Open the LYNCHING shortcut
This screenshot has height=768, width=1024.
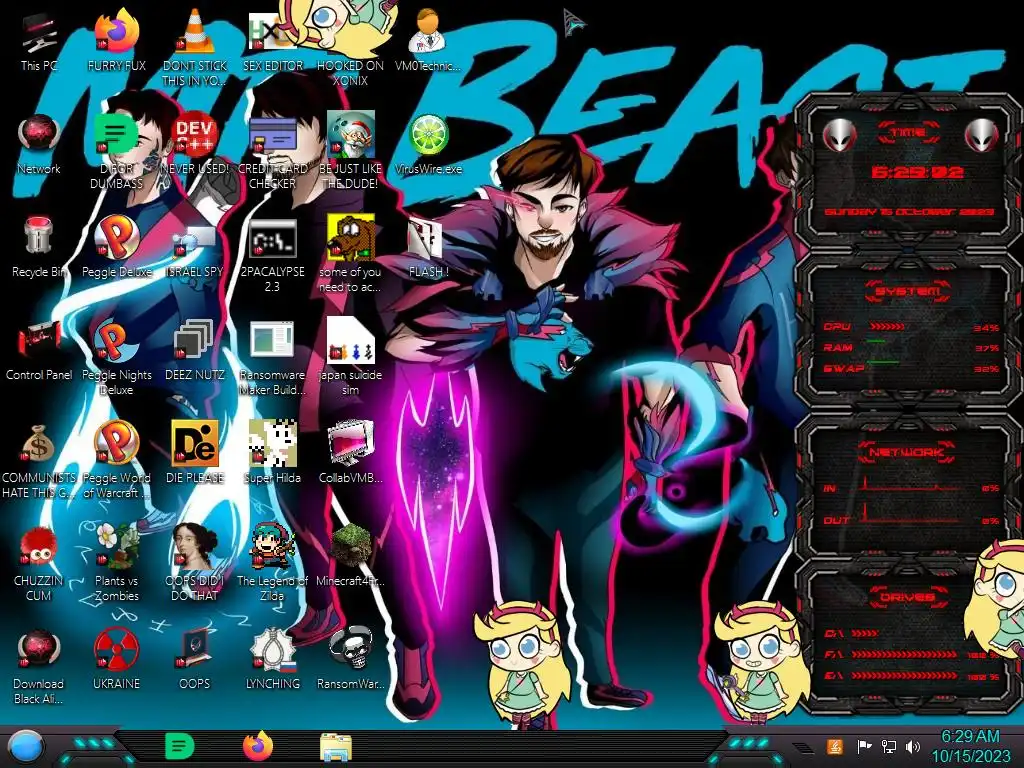point(272,660)
